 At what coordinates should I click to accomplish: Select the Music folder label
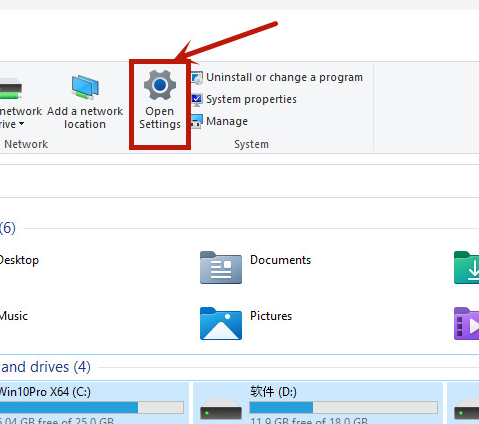click(14, 316)
